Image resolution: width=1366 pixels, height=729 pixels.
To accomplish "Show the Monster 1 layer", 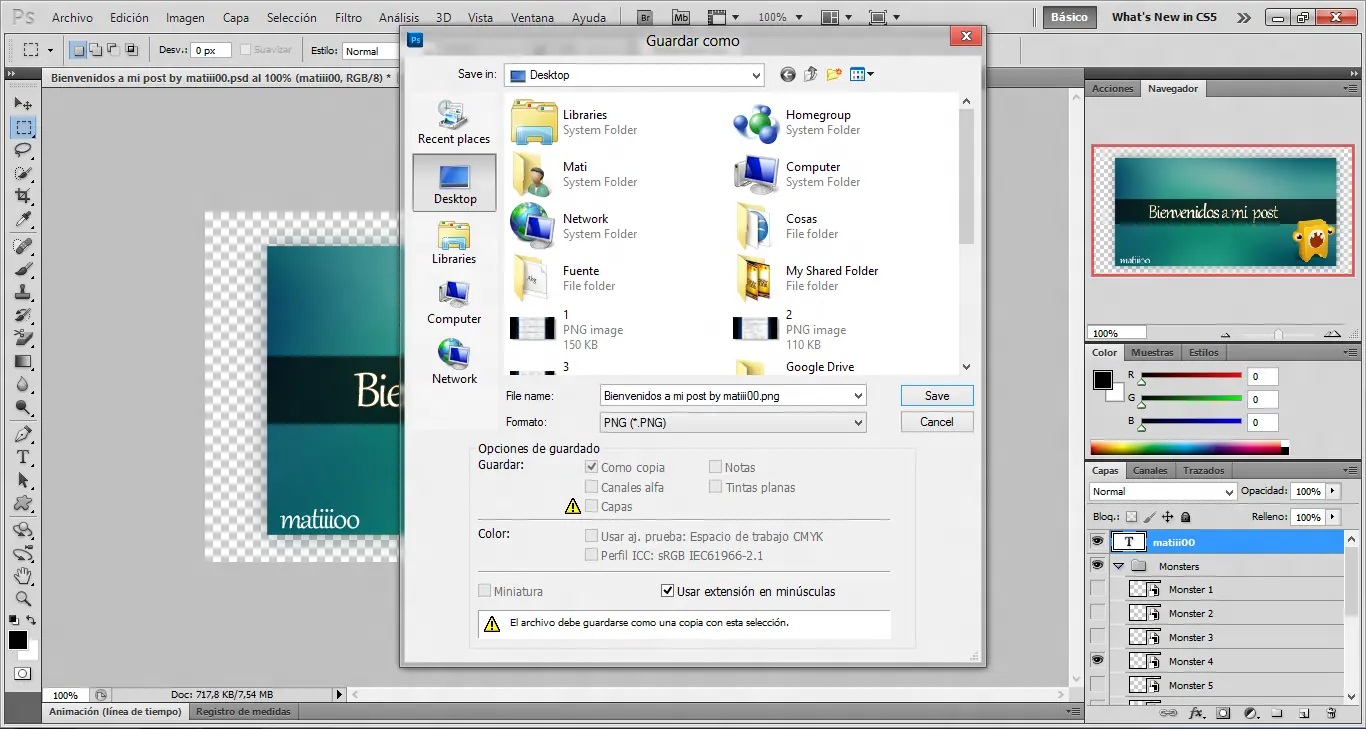I will tap(1098, 589).
